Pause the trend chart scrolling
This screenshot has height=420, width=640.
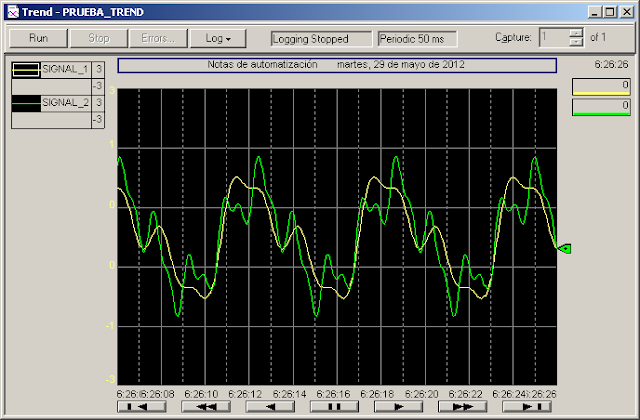click(x=334, y=407)
